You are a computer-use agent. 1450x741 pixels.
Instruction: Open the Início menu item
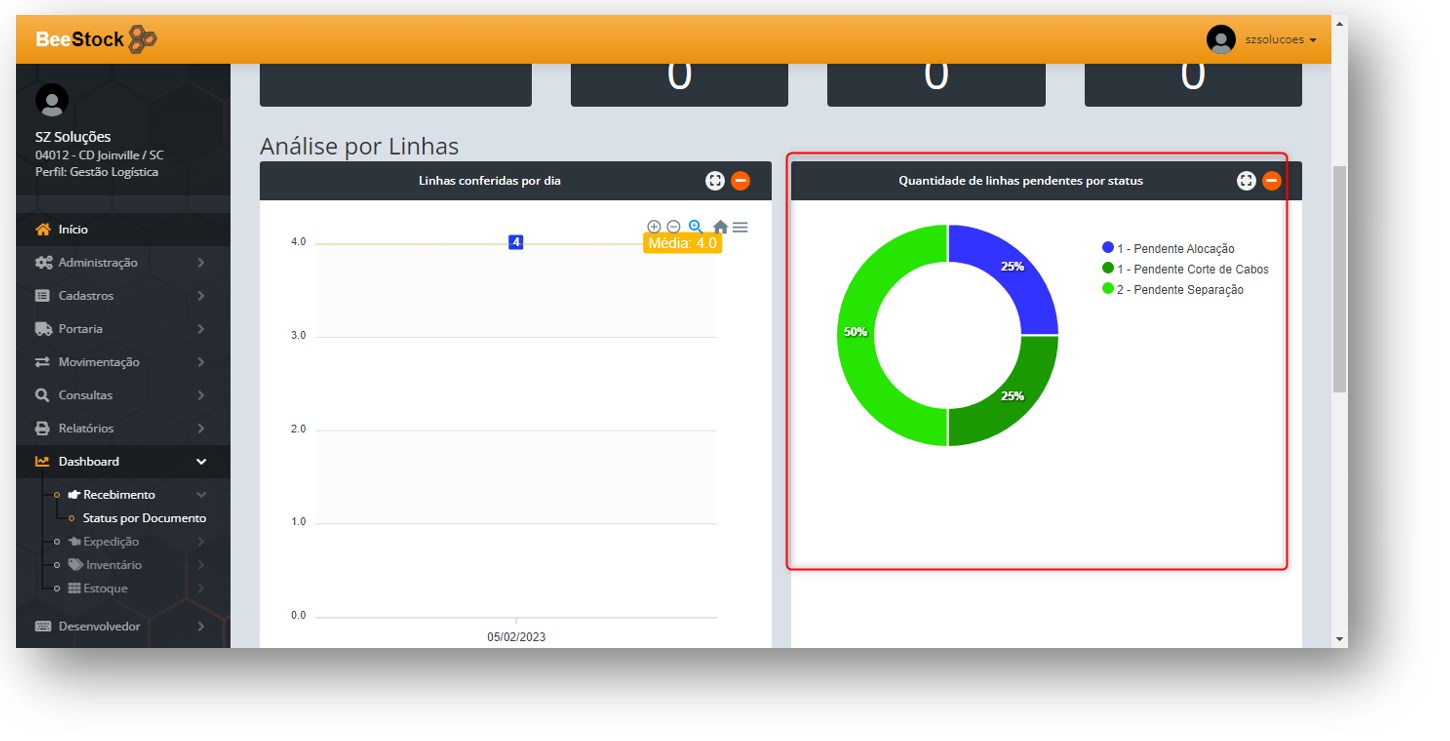click(x=73, y=230)
